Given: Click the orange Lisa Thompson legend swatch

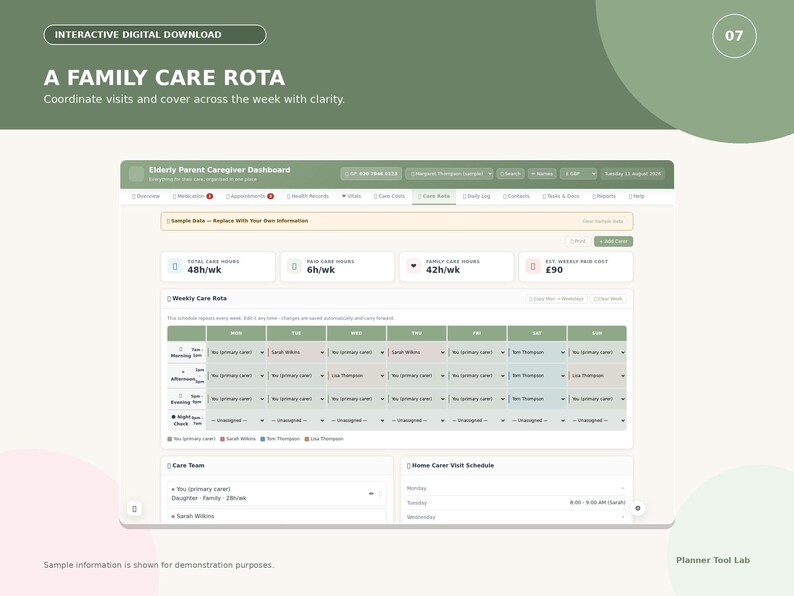Looking at the screenshot, I should click(x=307, y=439).
